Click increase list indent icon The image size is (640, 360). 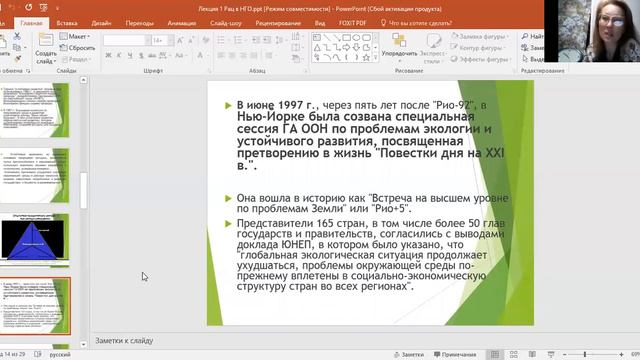(267, 40)
